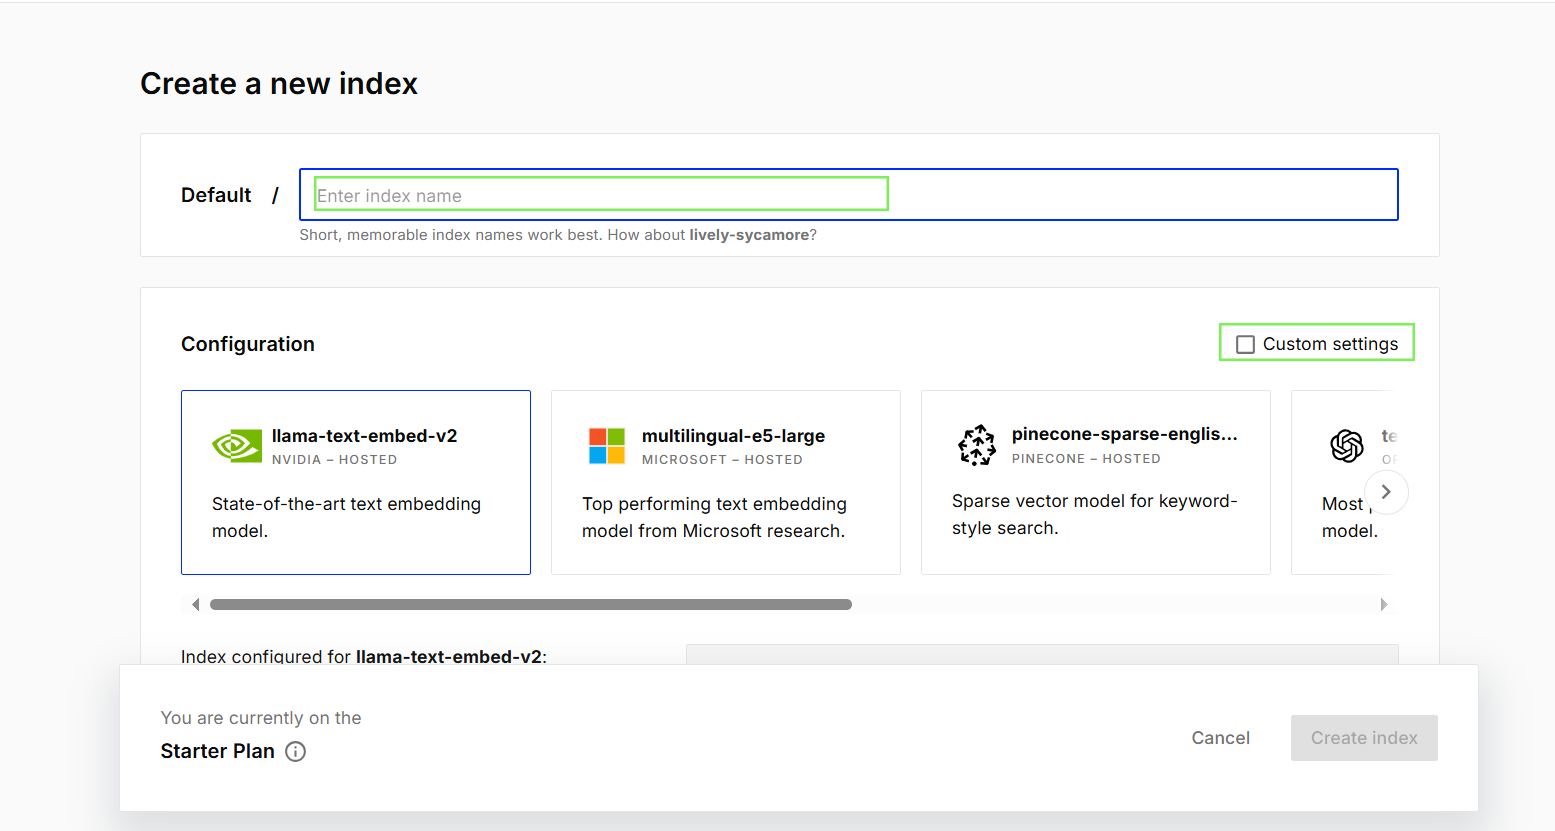Click the scrollbar's right arrow
Image resolution: width=1555 pixels, height=831 pixels.
tap(1384, 604)
